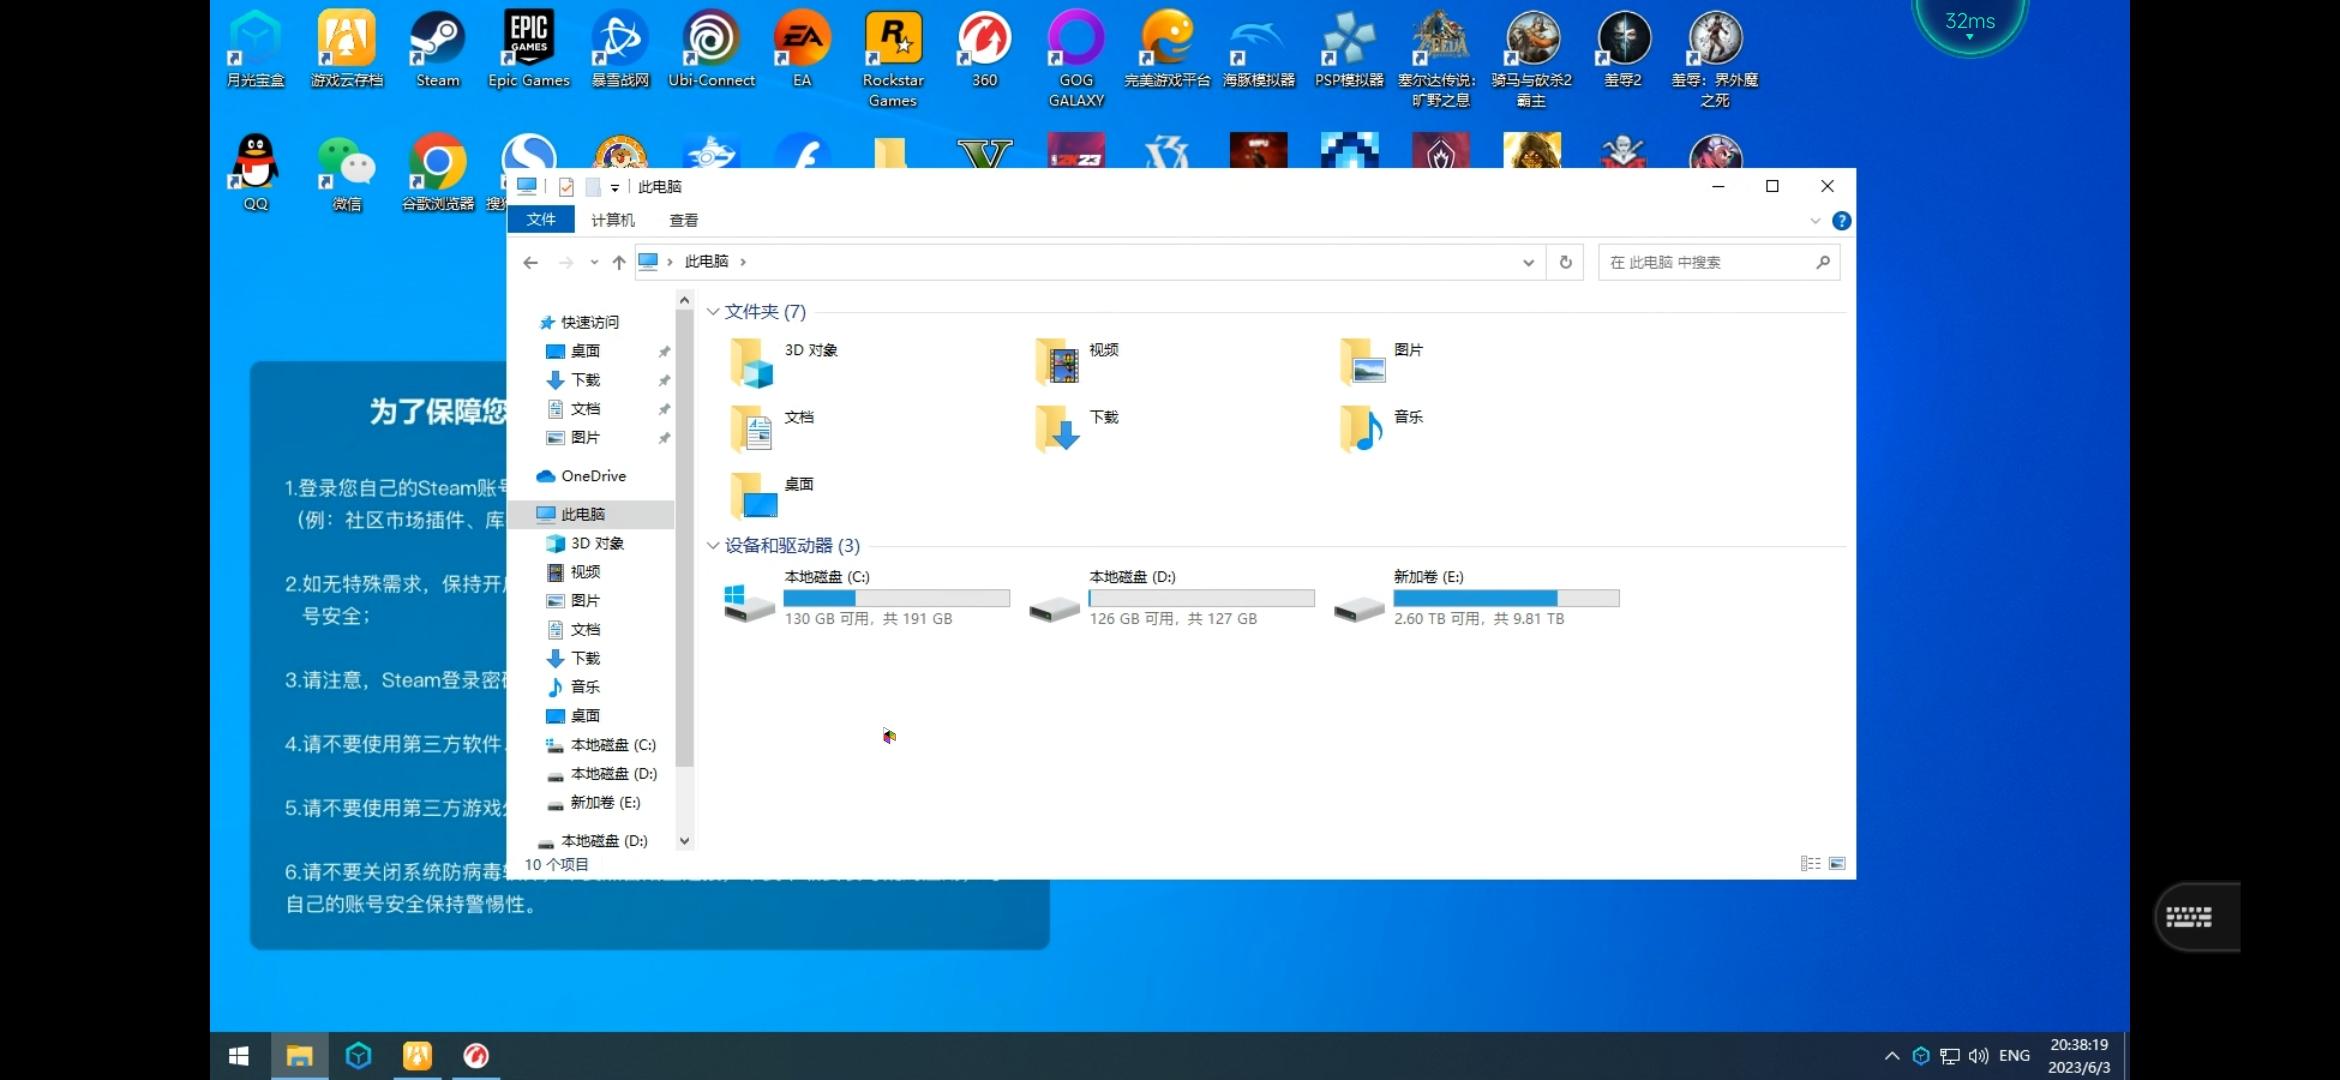
Task: Open the 文件 ribbon tab
Action: tap(541, 220)
